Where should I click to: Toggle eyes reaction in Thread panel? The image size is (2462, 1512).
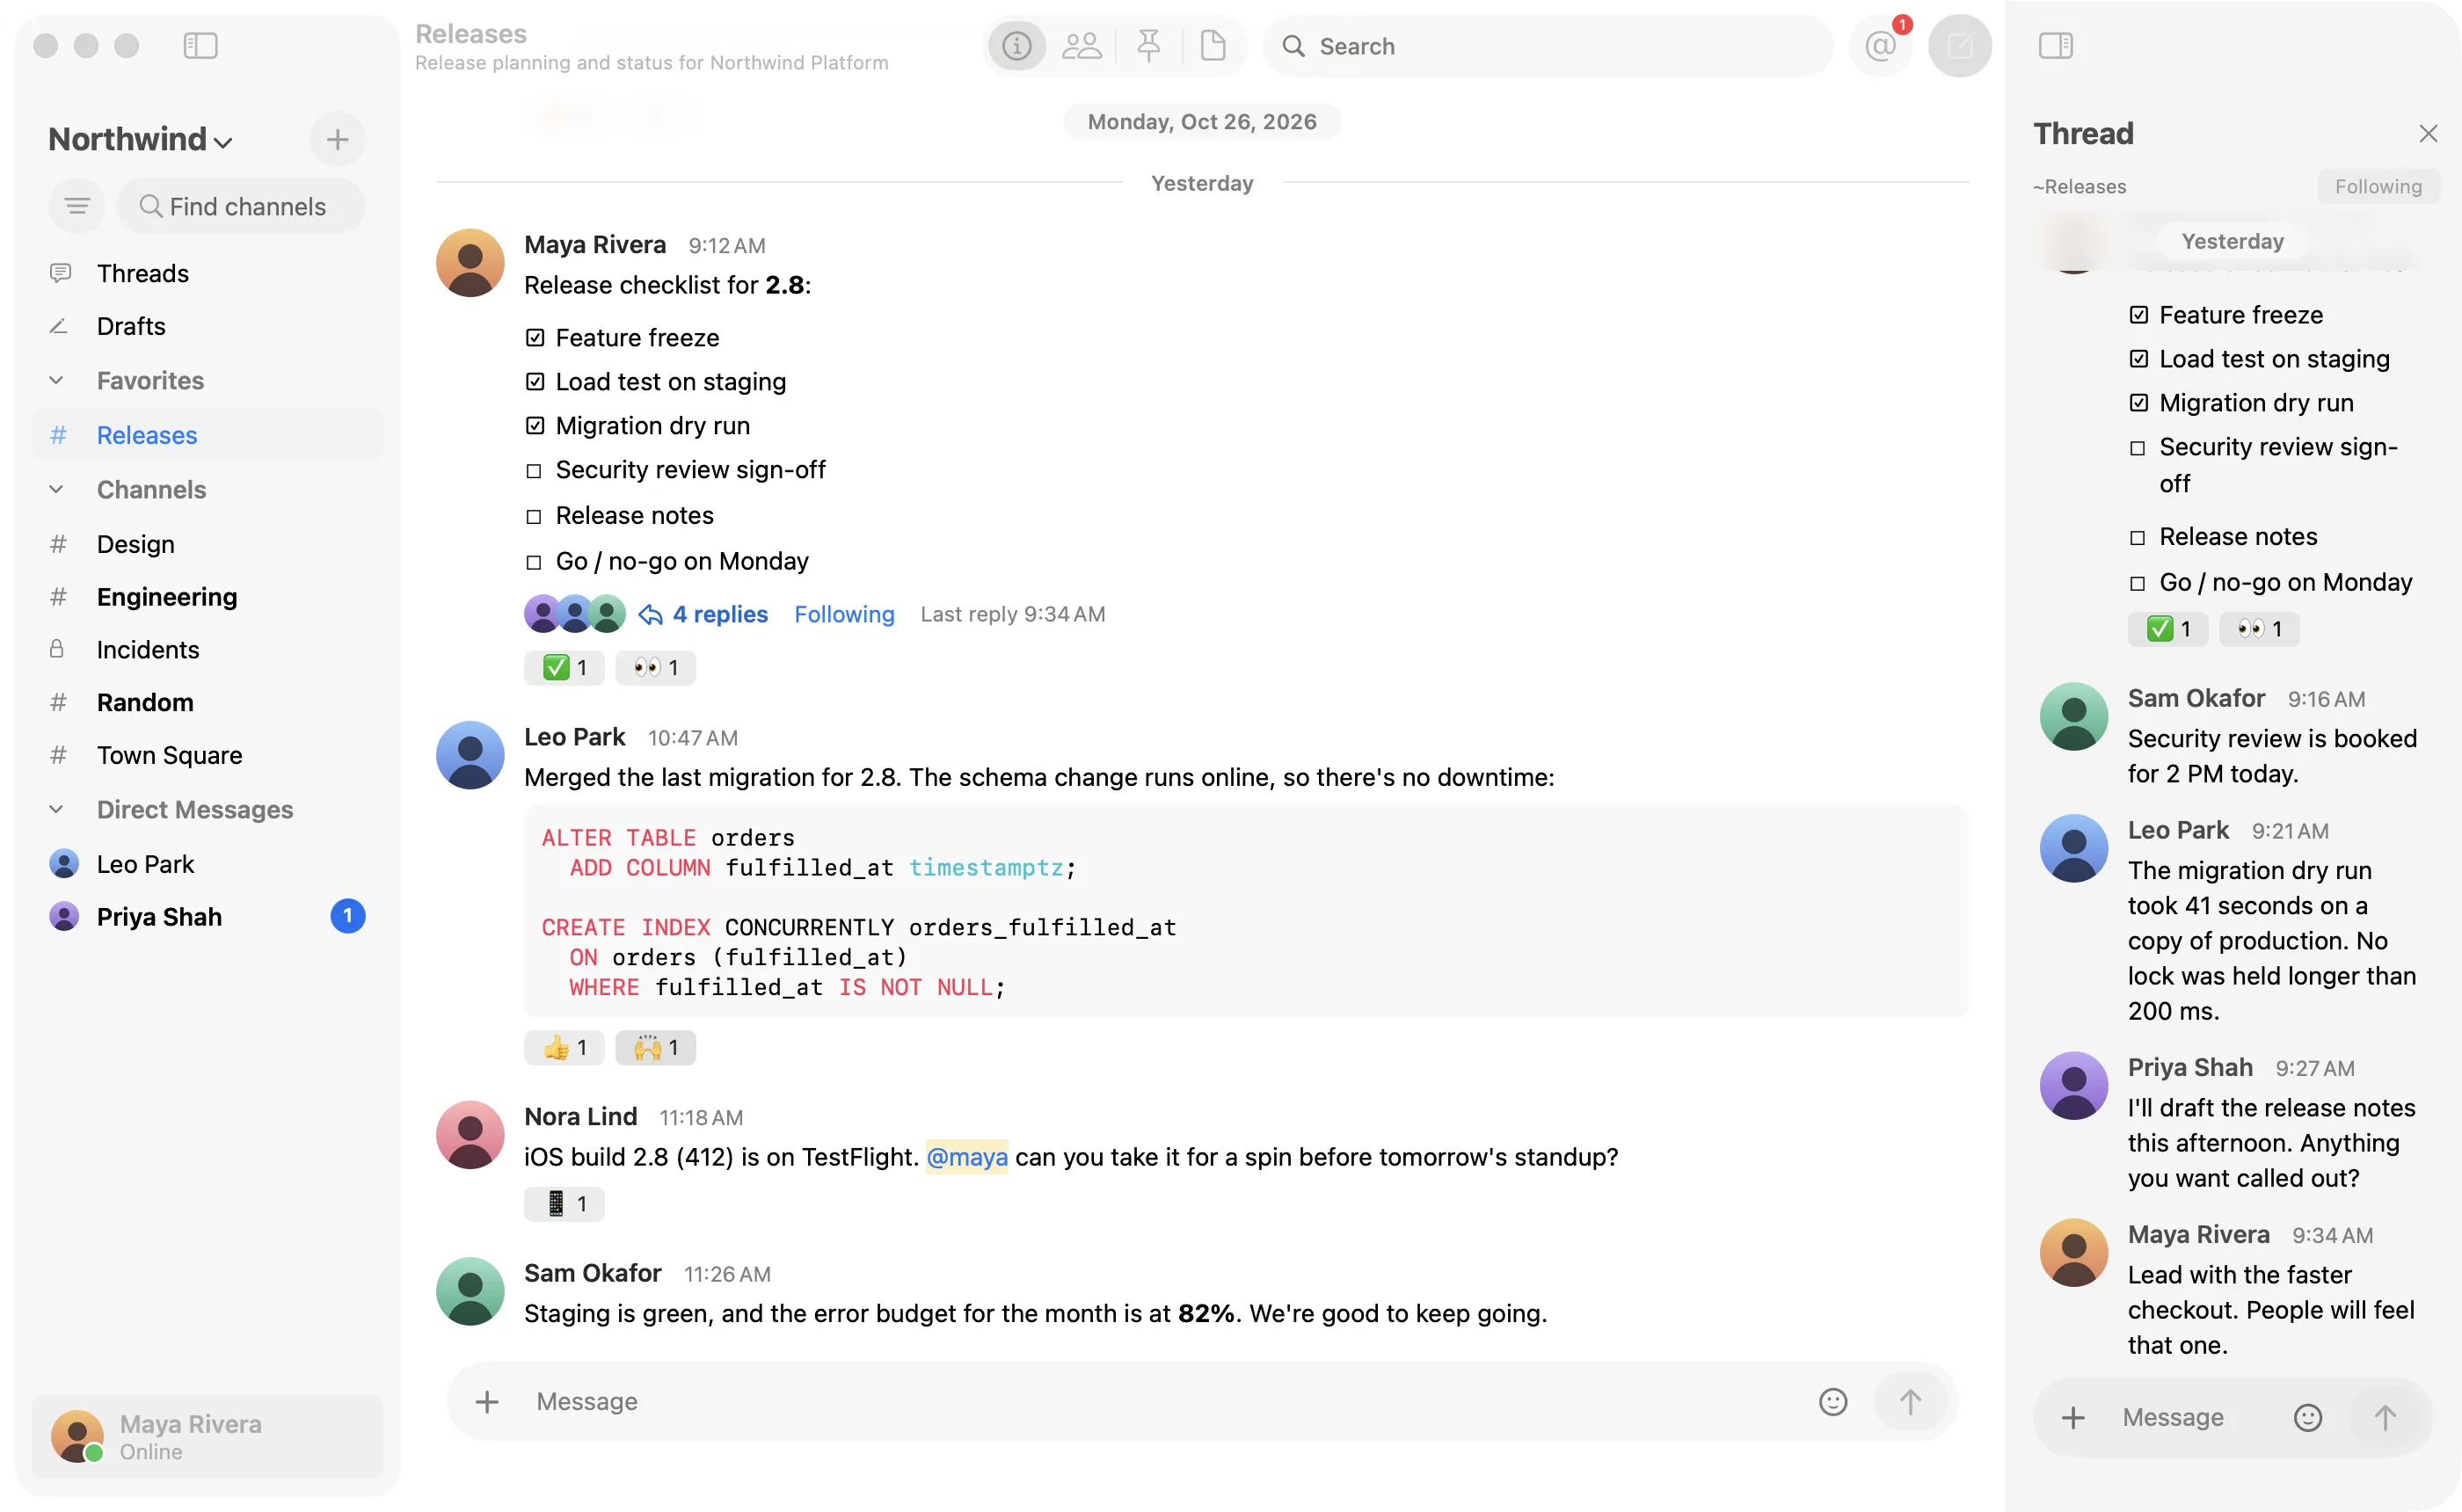(2259, 629)
